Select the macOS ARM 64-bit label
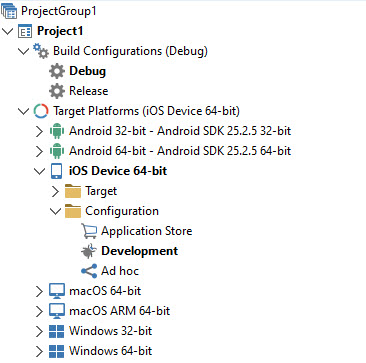Viewport: 366px width, 363px height. tap(120, 311)
